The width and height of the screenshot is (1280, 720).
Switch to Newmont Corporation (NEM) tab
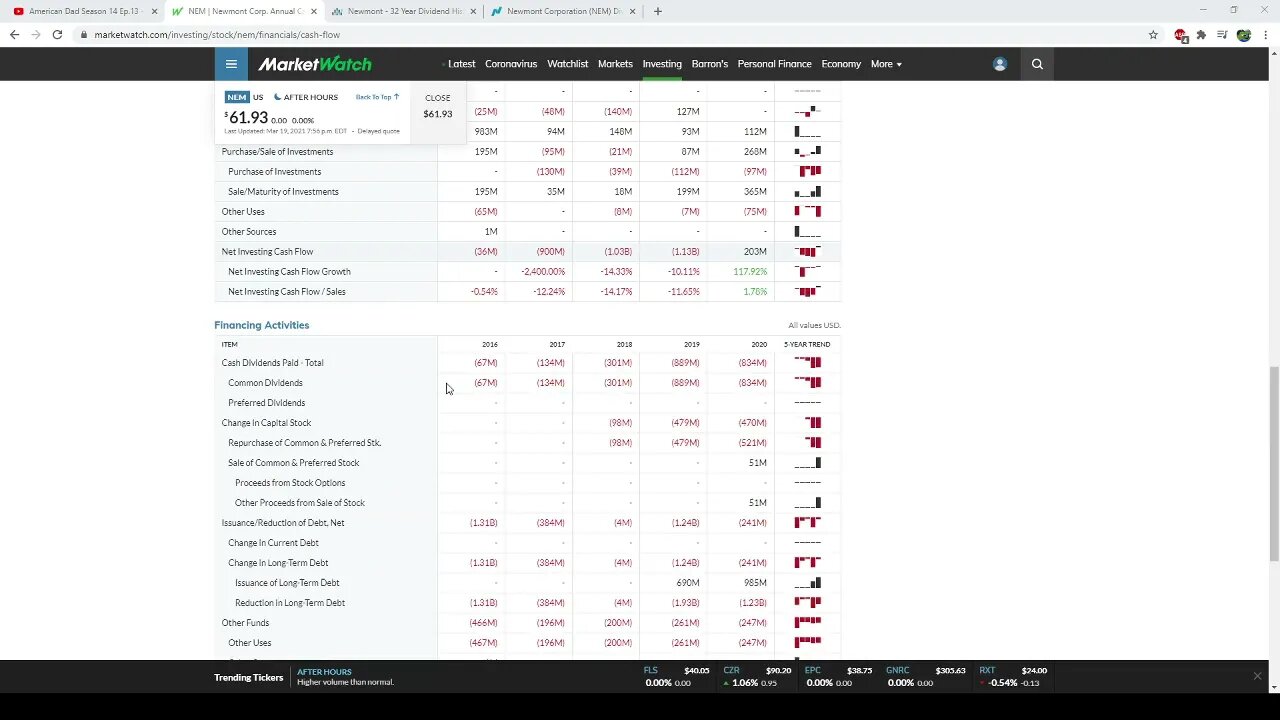coord(564,11)
